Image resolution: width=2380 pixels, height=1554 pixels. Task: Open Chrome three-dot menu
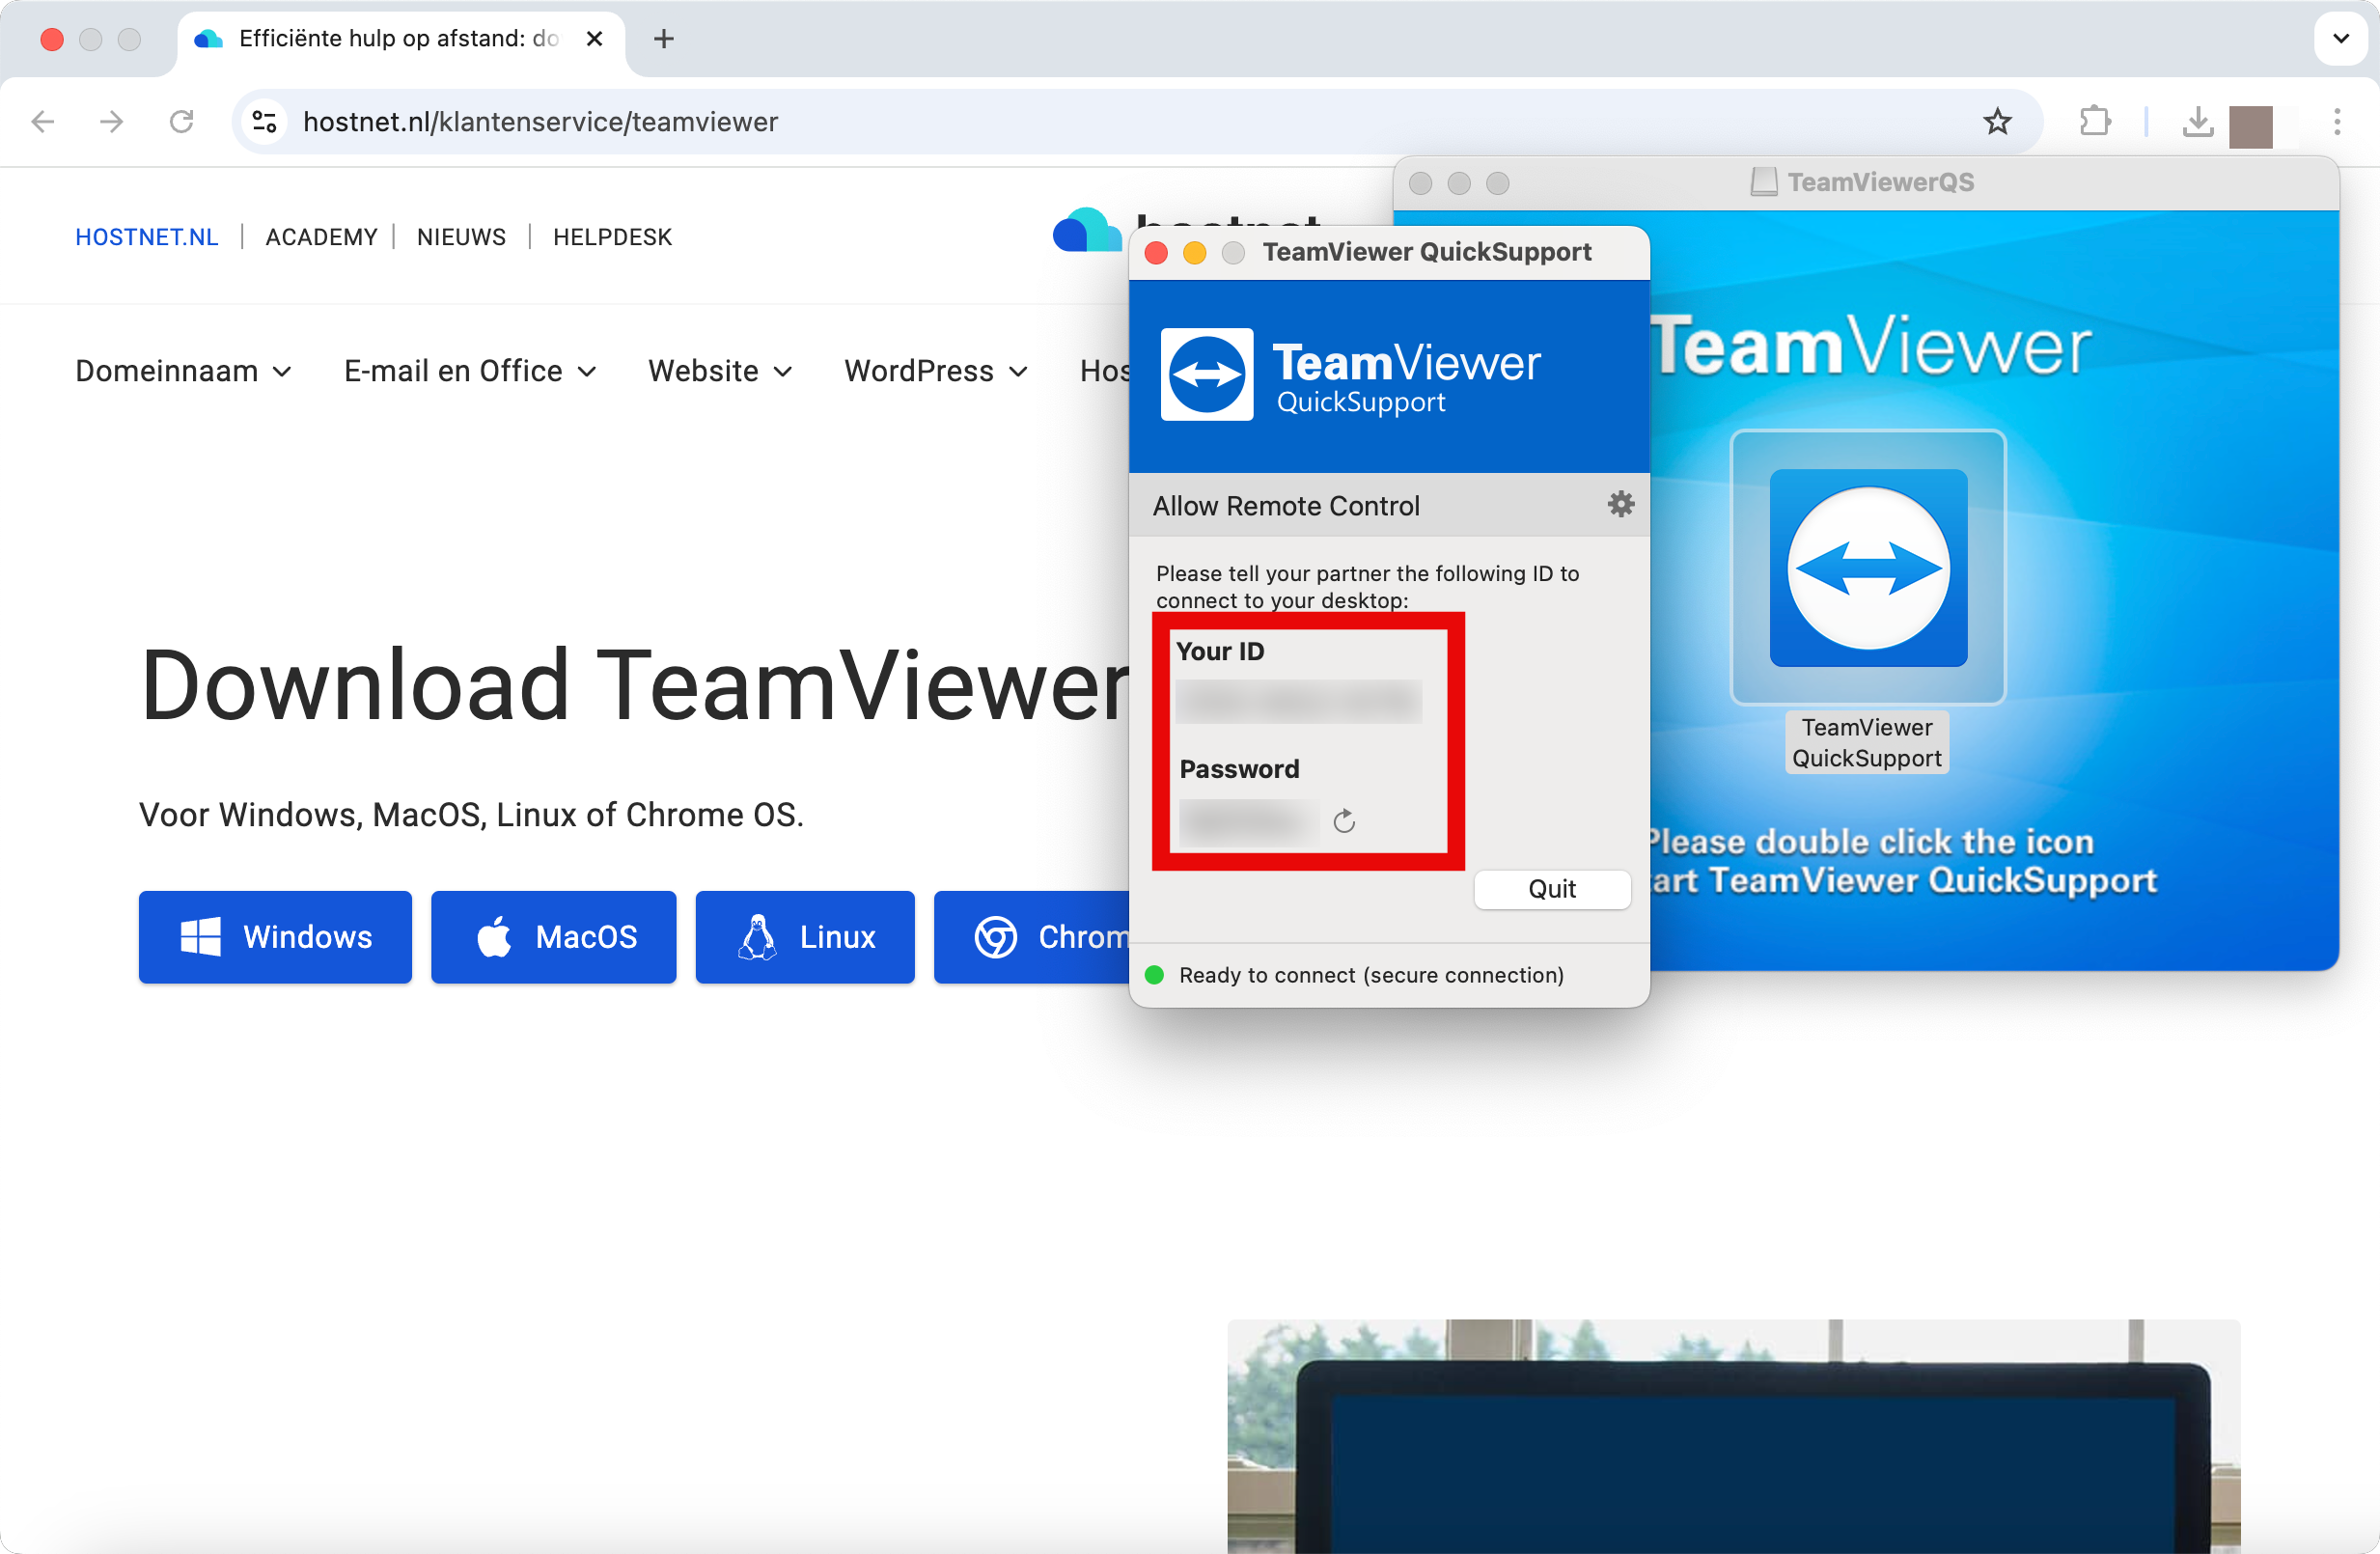tap(2337, 122)
